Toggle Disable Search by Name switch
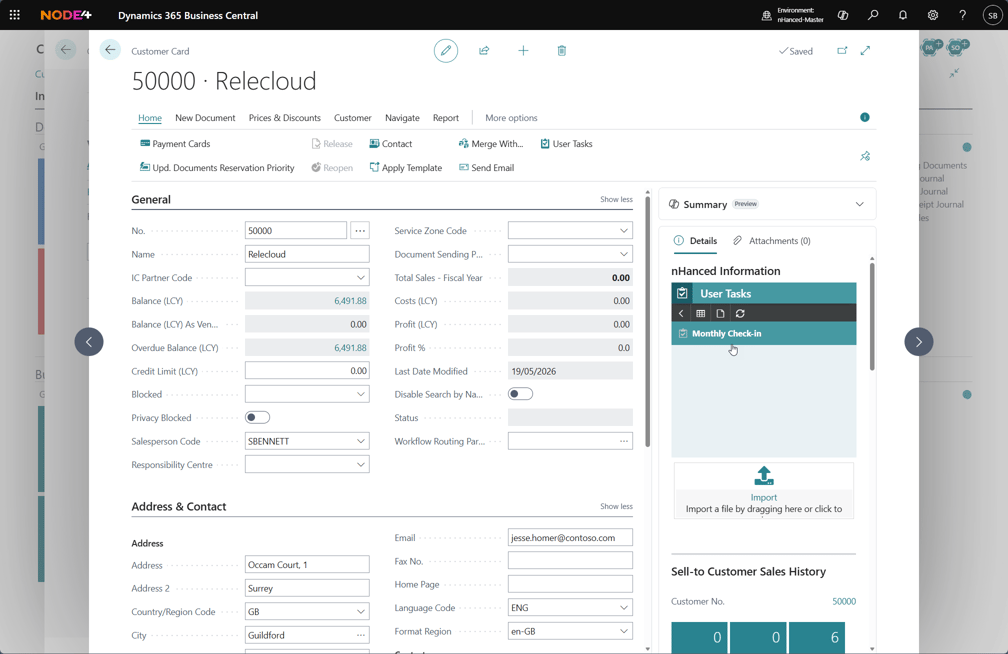 click(520, 394)
